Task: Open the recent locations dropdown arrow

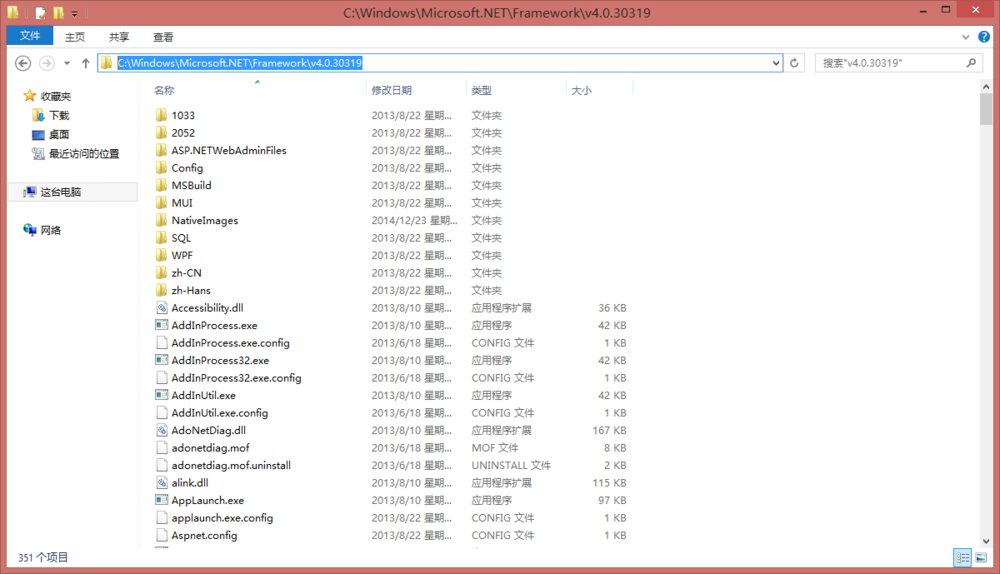Action: point(67,63)
